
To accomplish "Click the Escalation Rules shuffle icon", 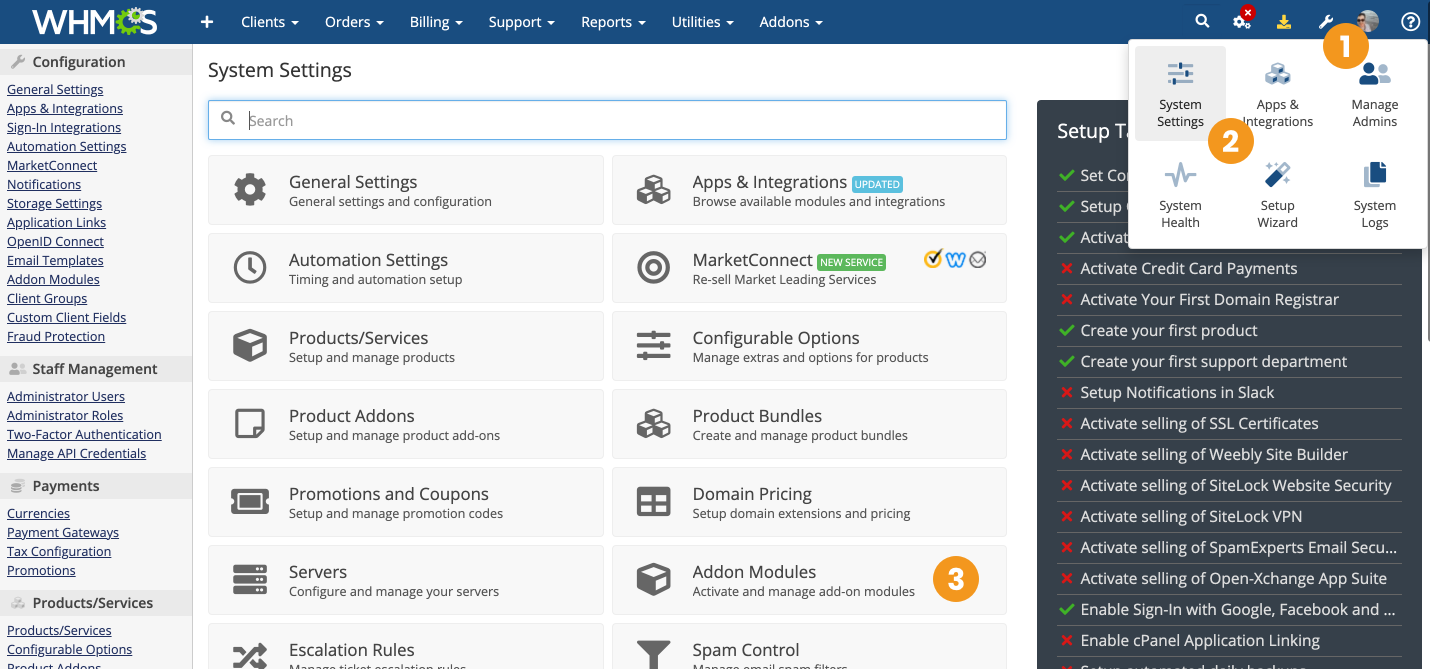I will click(x=249, y=655).
